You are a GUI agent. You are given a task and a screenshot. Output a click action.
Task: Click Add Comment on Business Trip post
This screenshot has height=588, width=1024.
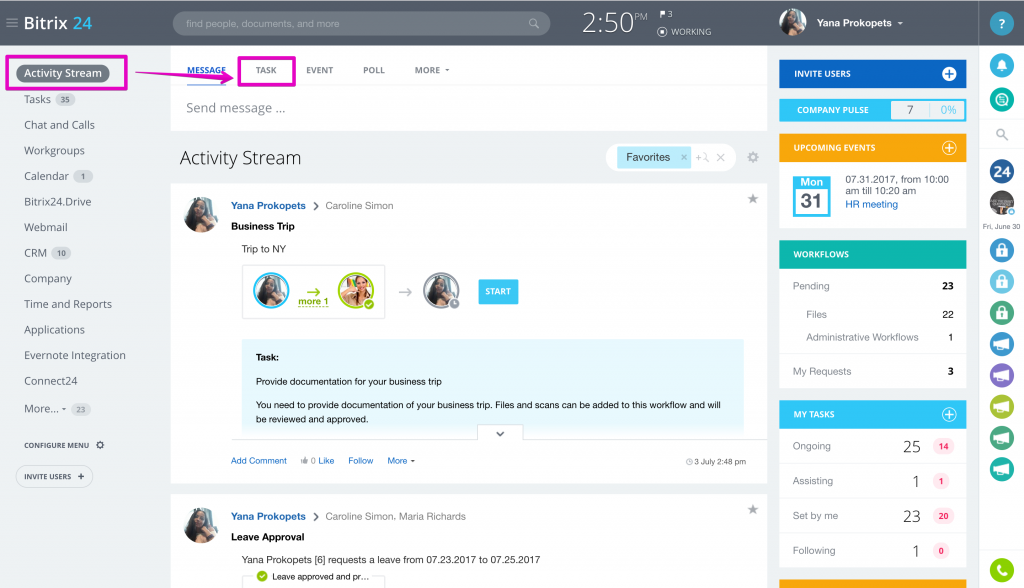click(259, 461)
